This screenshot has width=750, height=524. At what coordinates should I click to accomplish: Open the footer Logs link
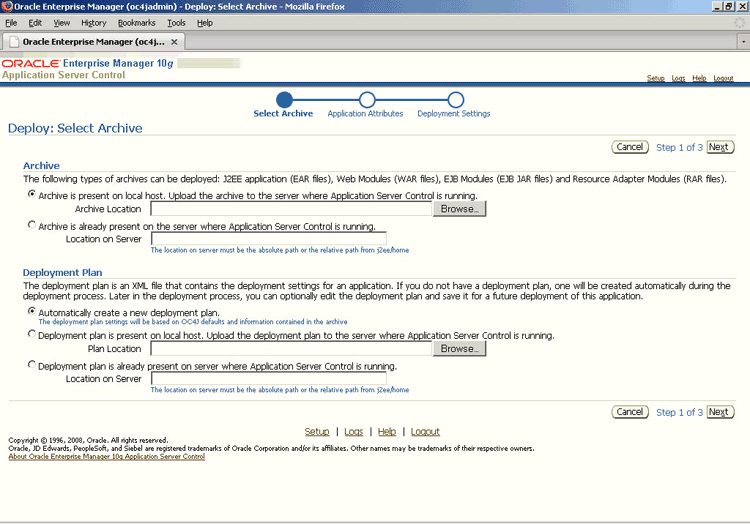[x=353, y=432]
